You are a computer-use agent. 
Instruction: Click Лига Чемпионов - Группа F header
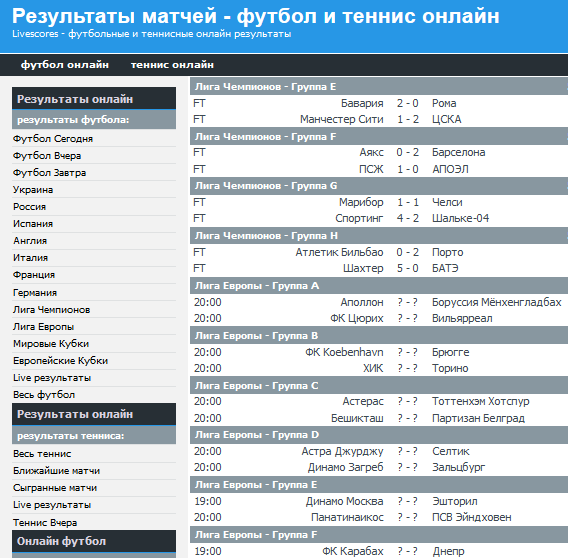(x=266, y=137)
